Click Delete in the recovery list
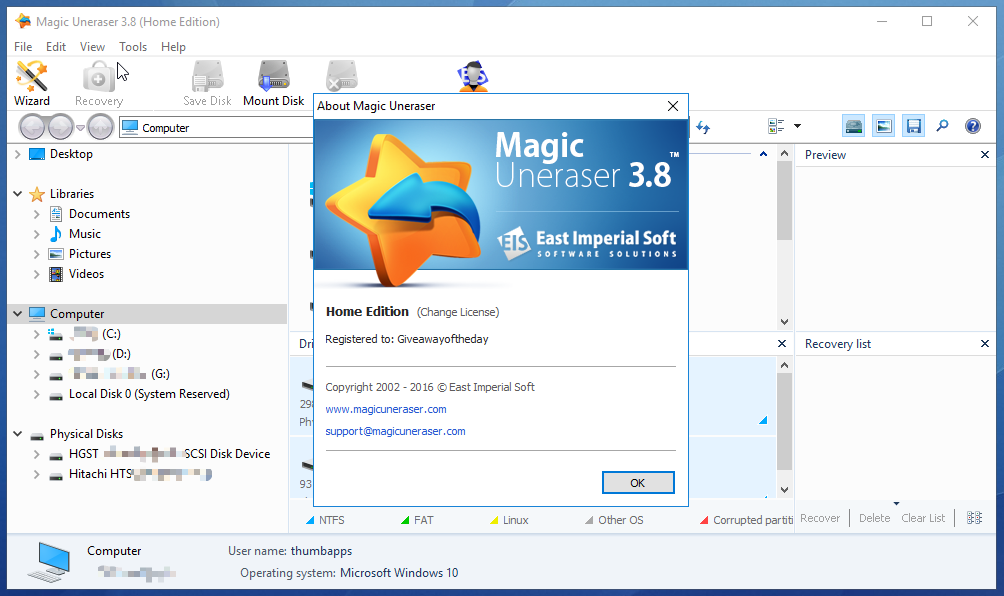 [874, 518]
